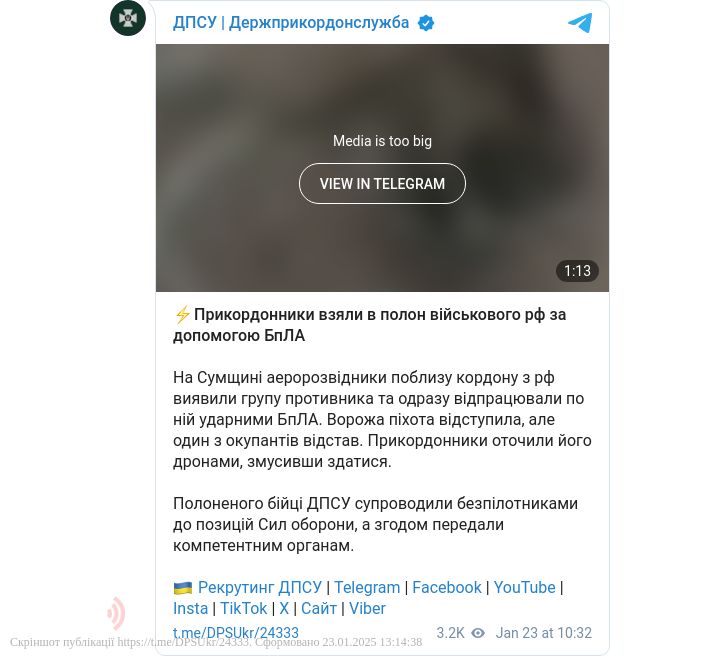720x660 pixels.
Task: Click the ДПСУ channel avatar icon
Action: pos(128,18)
